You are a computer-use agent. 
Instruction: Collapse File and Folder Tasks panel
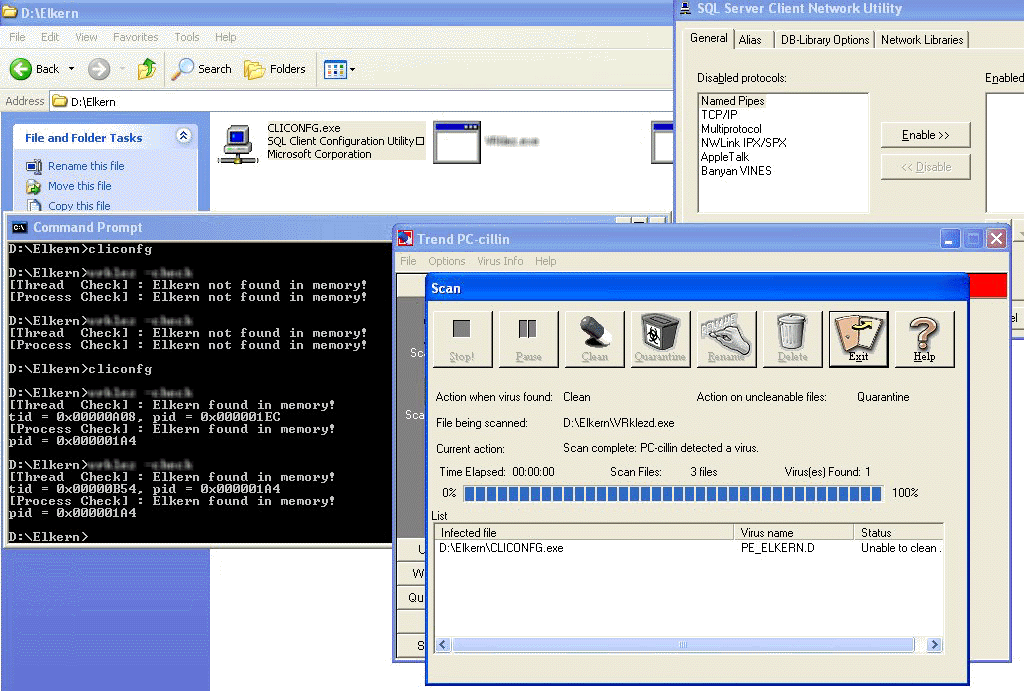(x=183, y=137)
